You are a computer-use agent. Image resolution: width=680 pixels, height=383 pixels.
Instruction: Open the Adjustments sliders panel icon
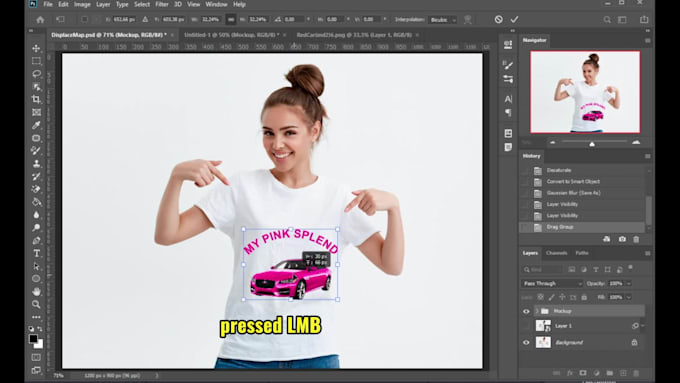(508, 79)
